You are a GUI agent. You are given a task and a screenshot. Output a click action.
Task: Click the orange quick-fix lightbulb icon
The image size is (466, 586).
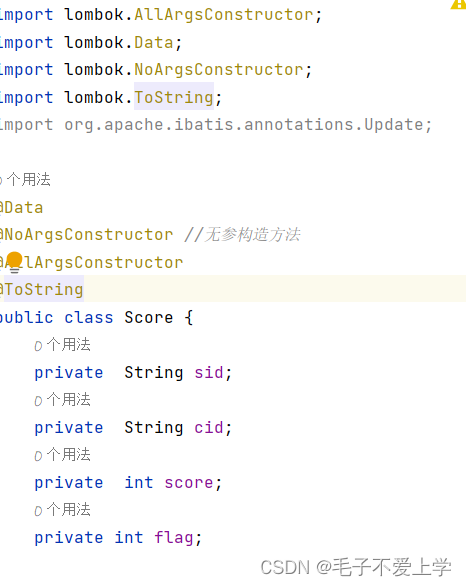pos(15,262)
